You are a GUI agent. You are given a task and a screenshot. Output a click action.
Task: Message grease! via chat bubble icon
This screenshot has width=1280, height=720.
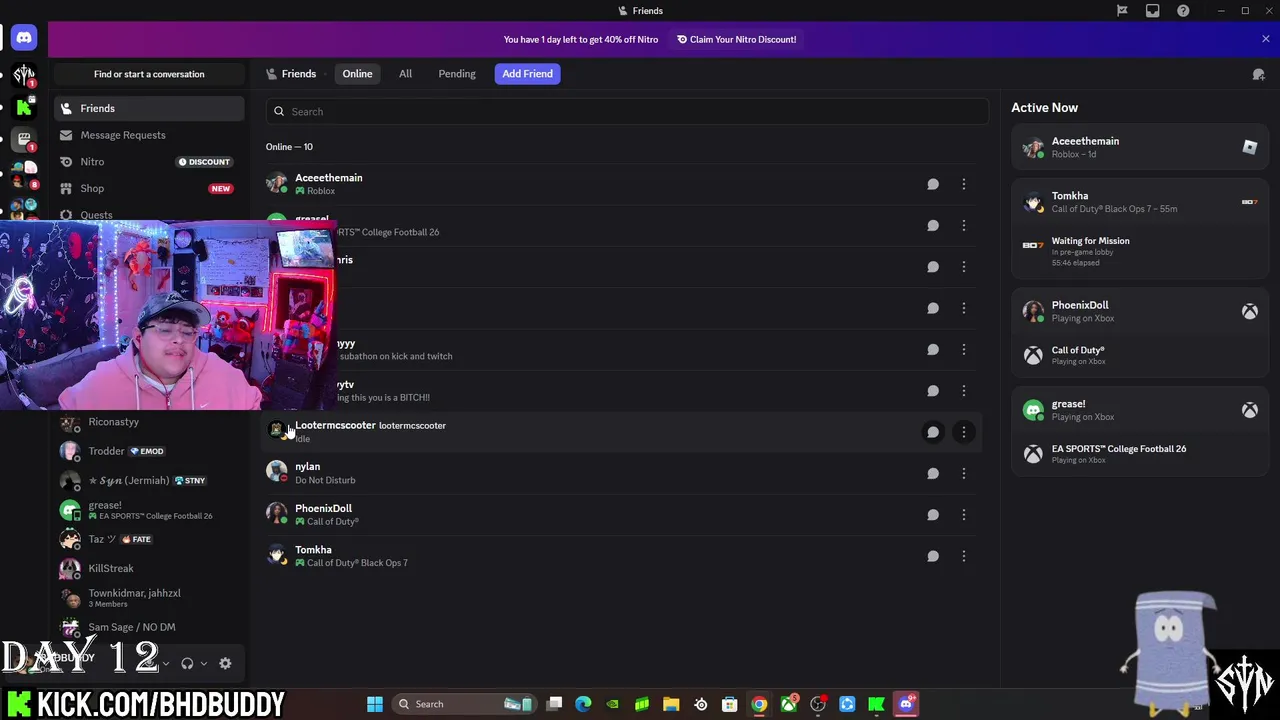tap(933, 225)
